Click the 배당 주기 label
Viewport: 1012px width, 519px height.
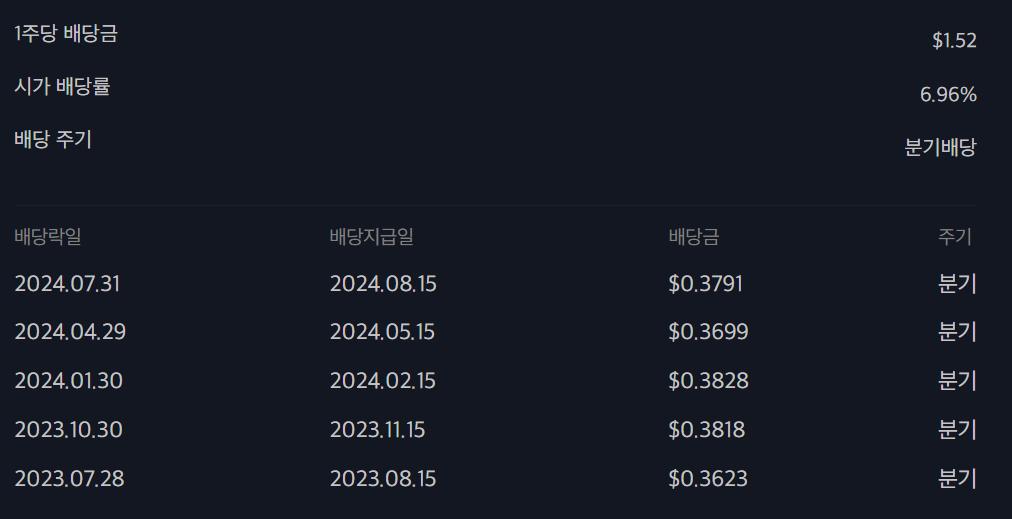(x=53, y=139)
